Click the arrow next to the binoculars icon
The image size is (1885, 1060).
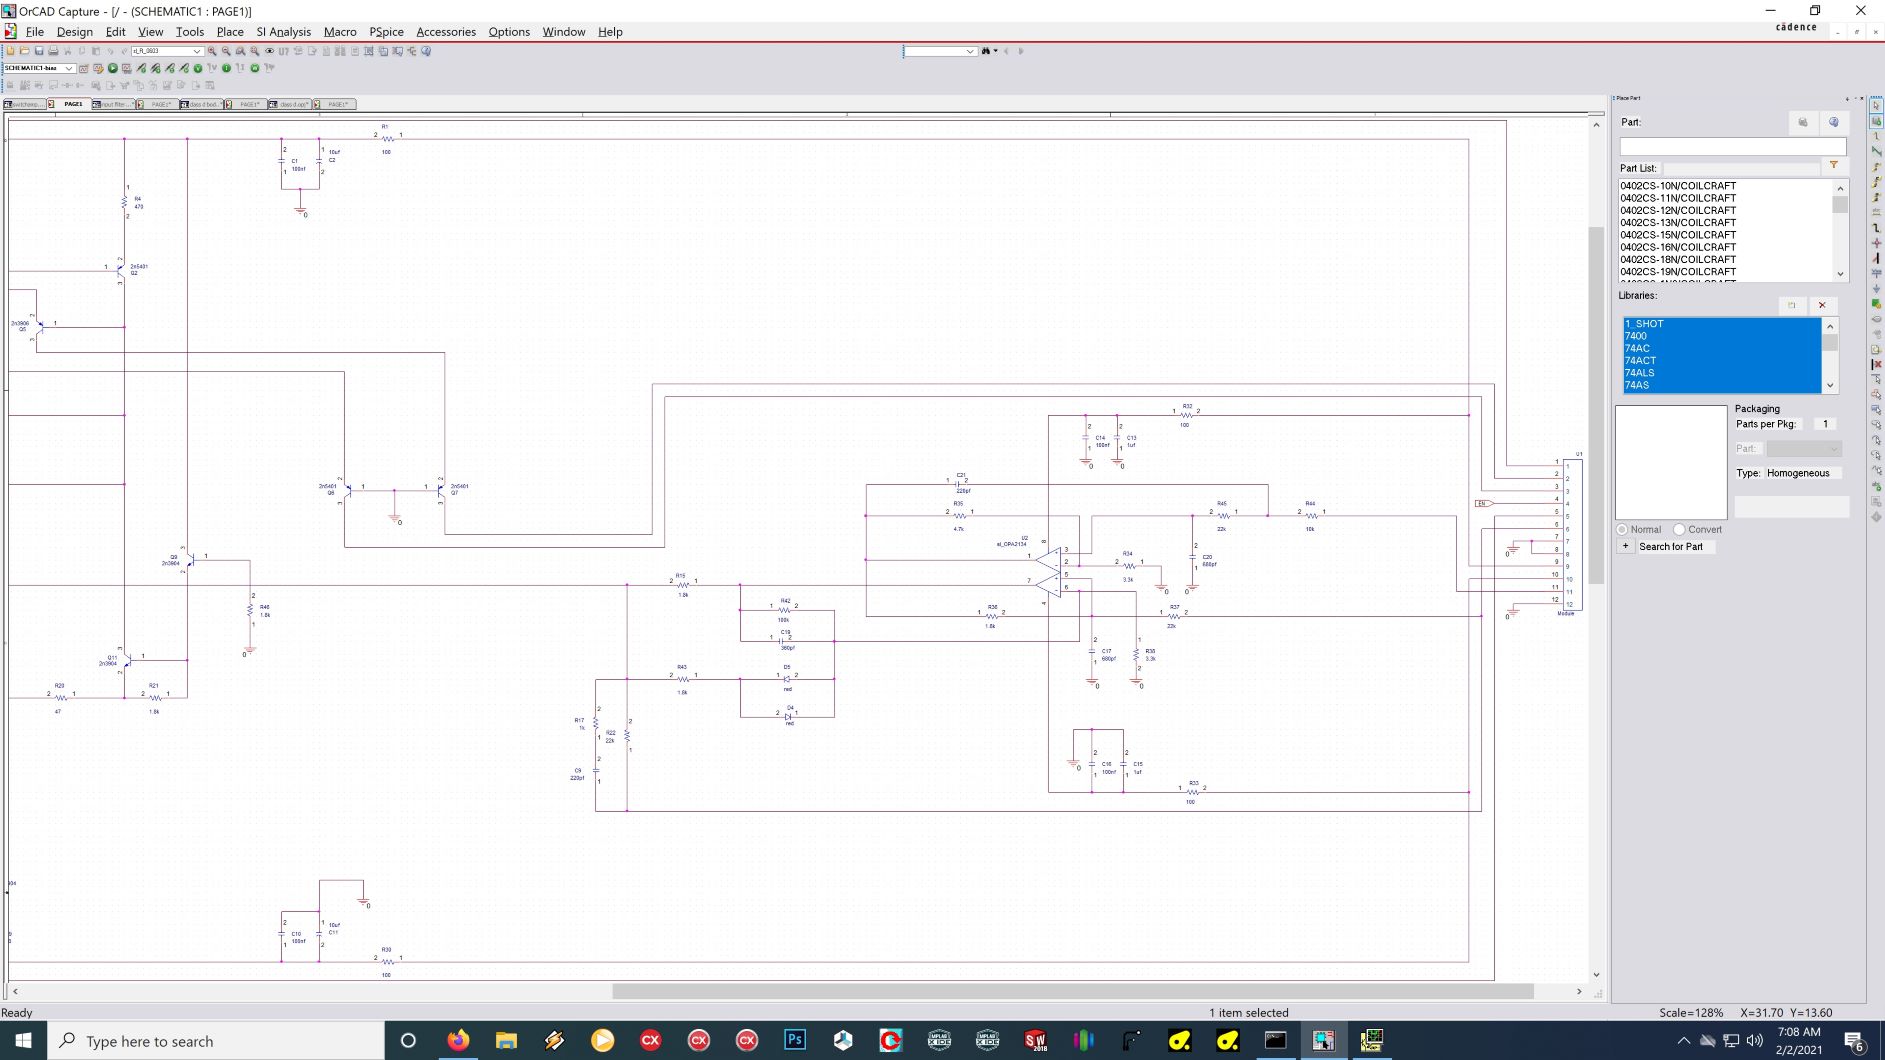(996, 51)
